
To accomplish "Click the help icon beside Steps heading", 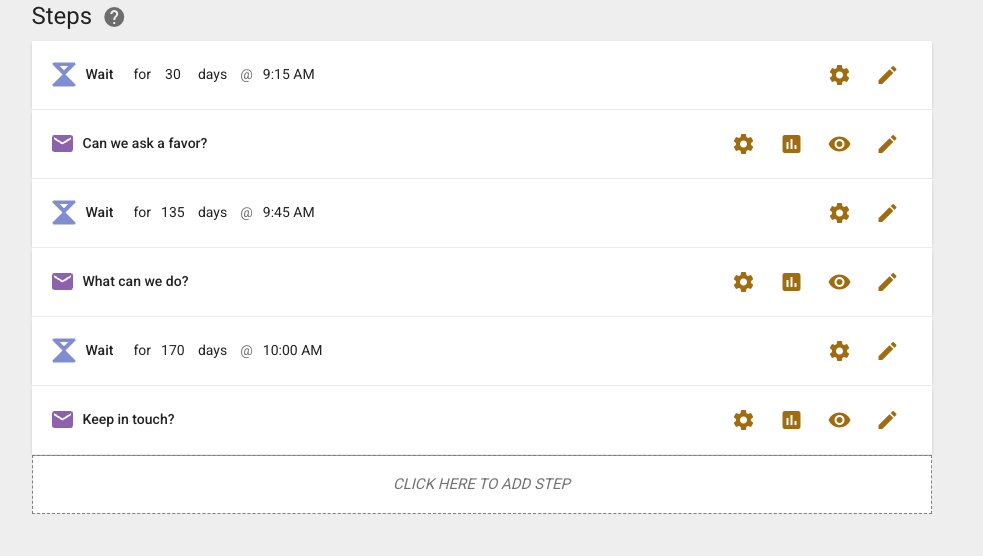I will (x=115, y=17).
